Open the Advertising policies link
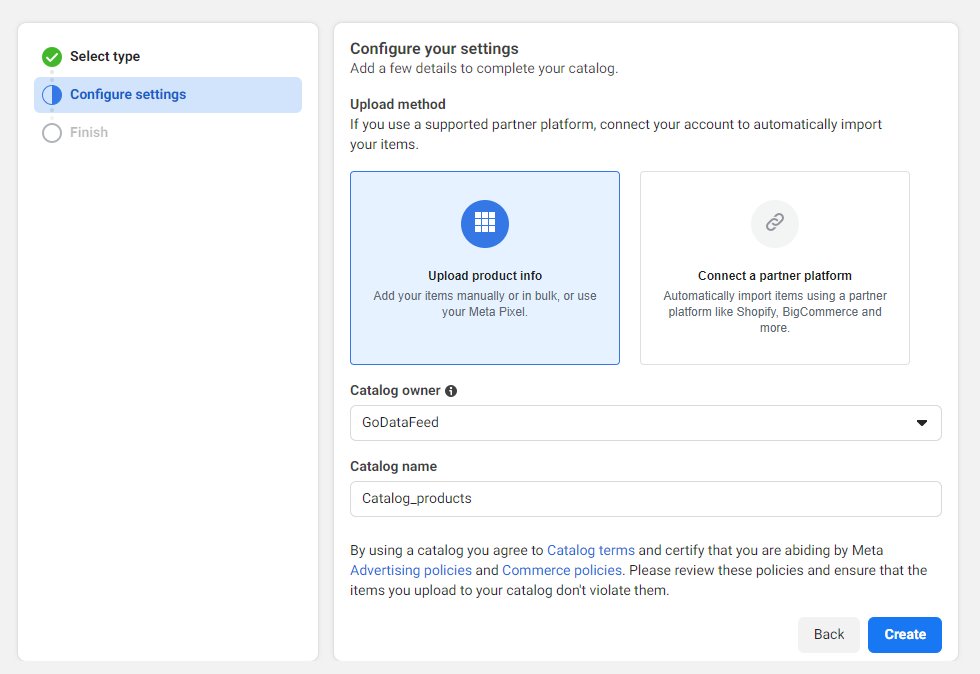 point(411,570)
